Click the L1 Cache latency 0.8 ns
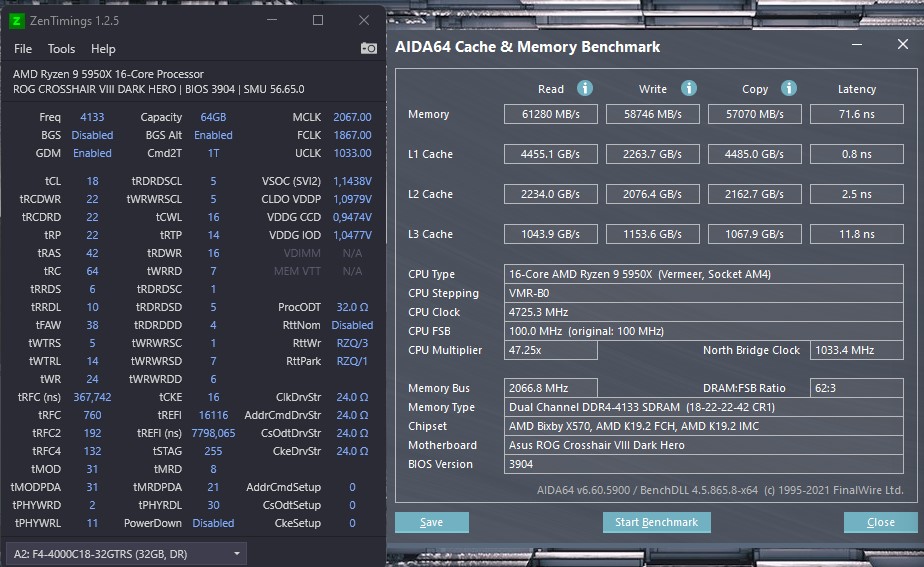Screen dimensions: 924x567 pos(857,154)
